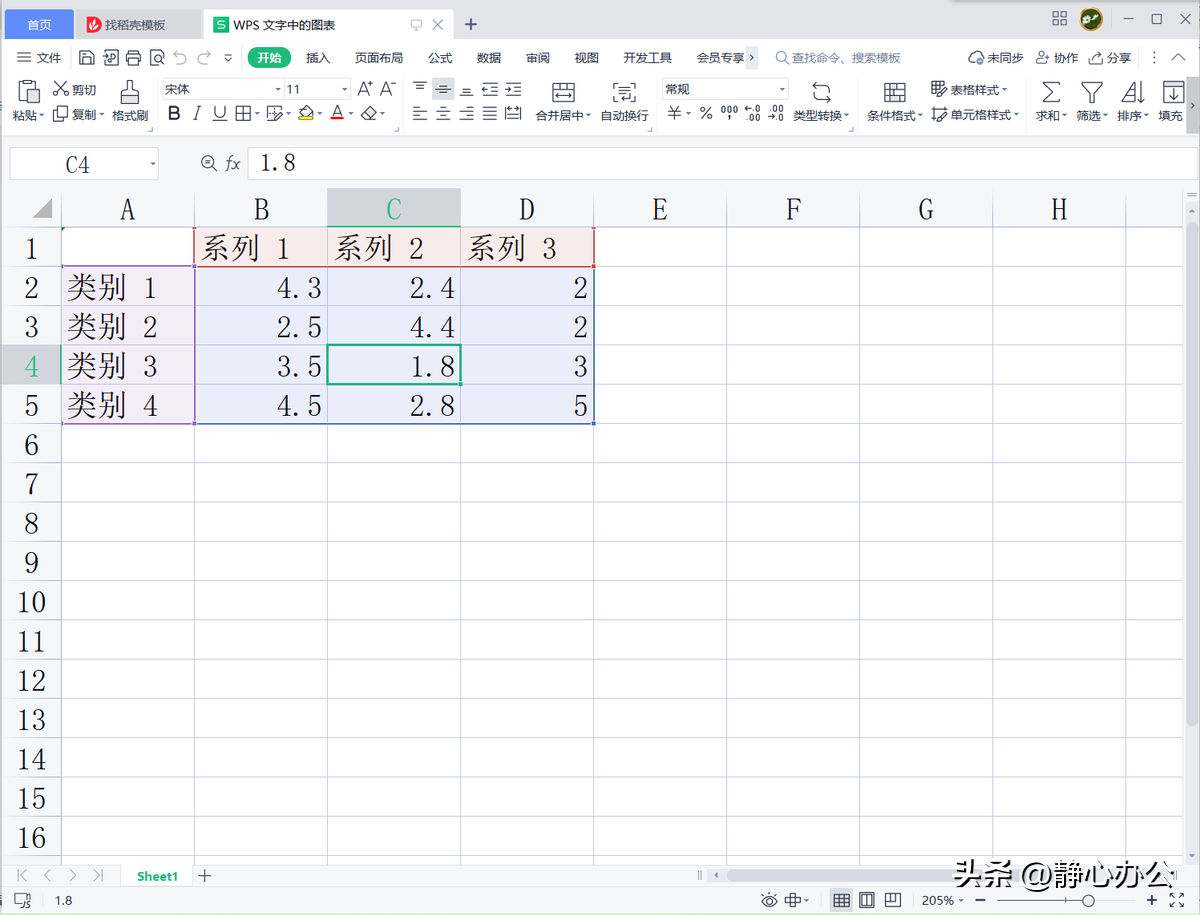Expand the Name Box dropdown beside C4
Viewport: 1200px width, 915px height.
(x=152, y=164)
